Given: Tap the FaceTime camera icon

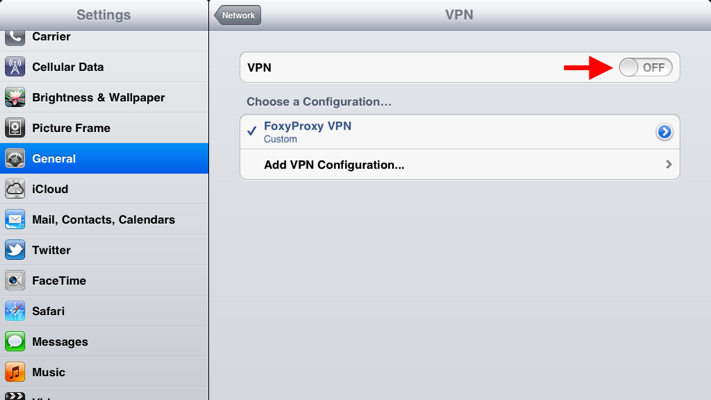Looking at the screenshot, I should 15,280.
